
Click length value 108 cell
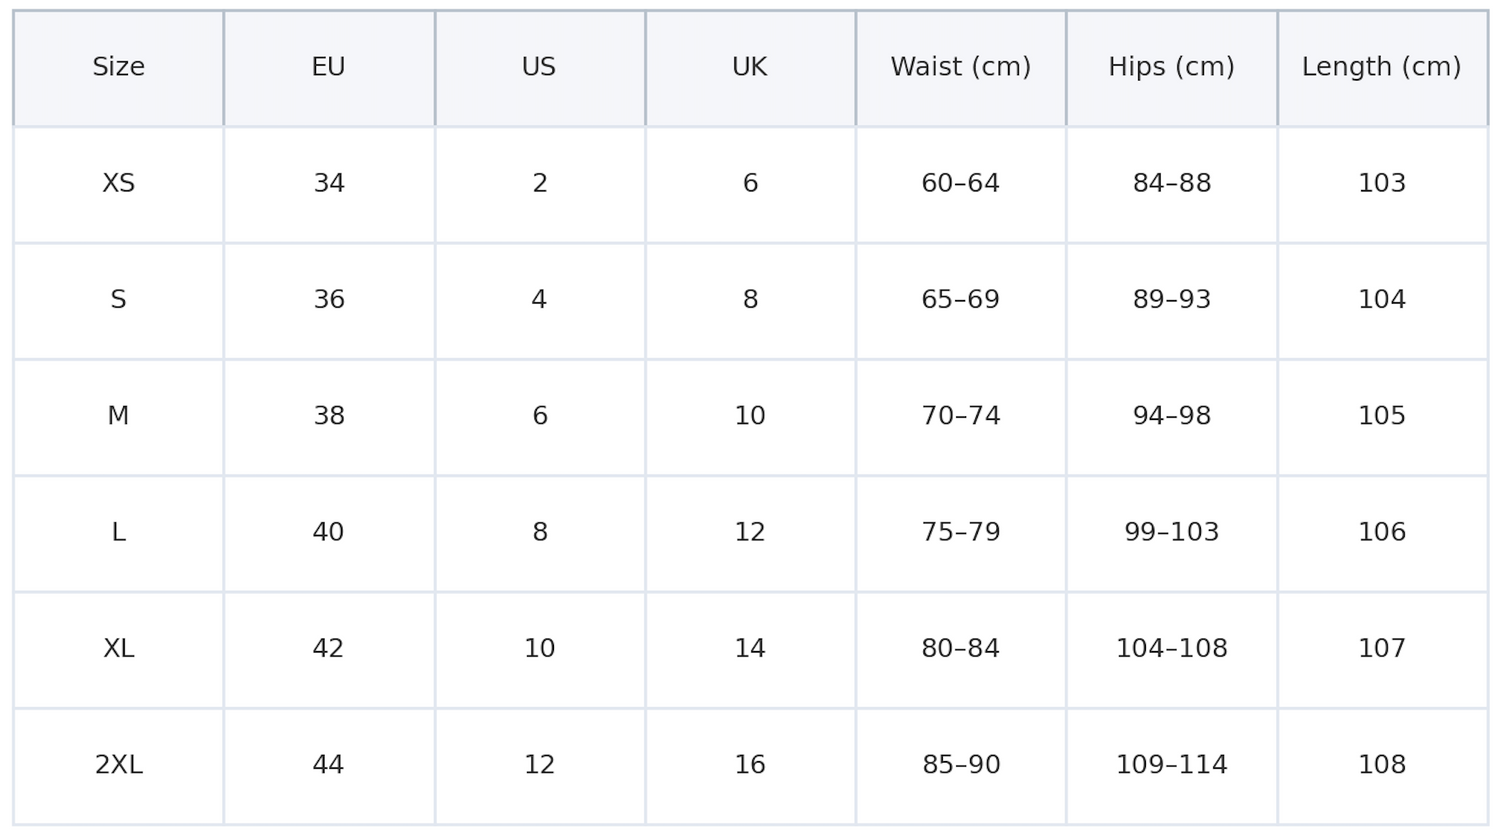[1381, 765]
